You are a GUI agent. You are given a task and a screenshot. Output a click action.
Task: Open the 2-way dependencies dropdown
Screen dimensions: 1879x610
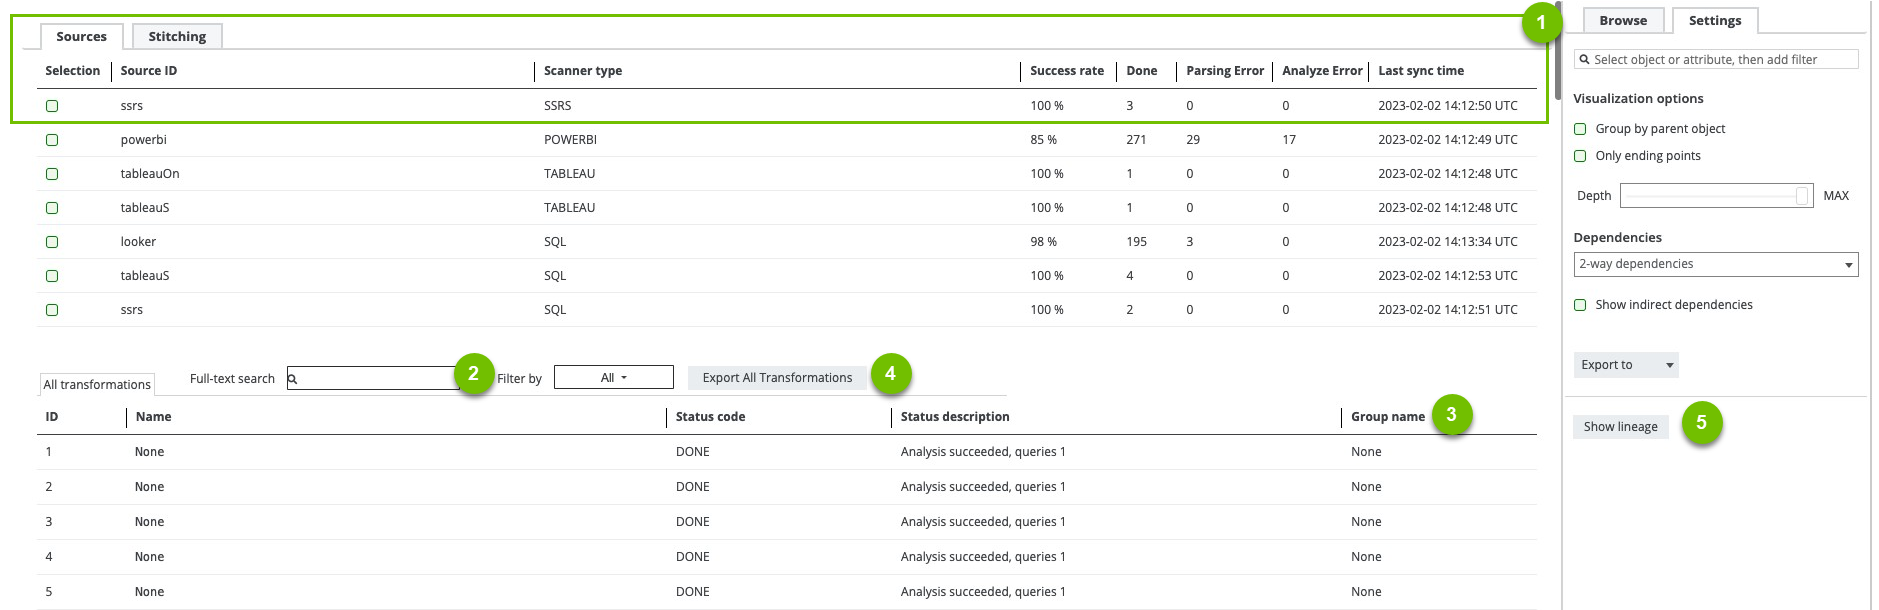coord(1715,264)
